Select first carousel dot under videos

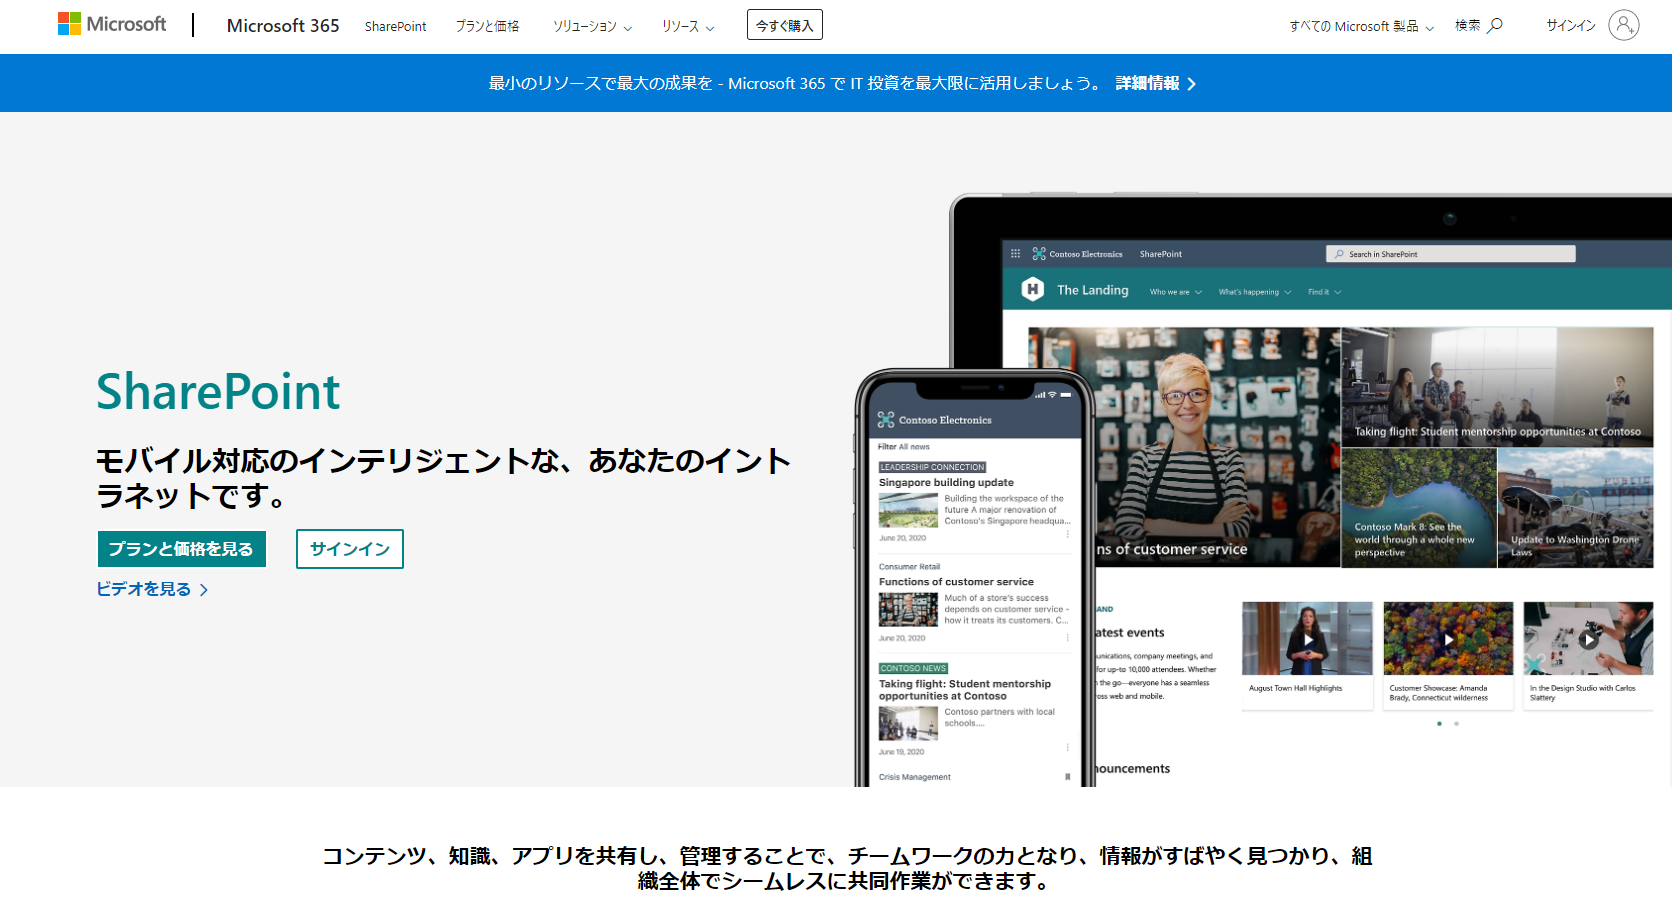pyautogui.click(x=1439, y=723)
